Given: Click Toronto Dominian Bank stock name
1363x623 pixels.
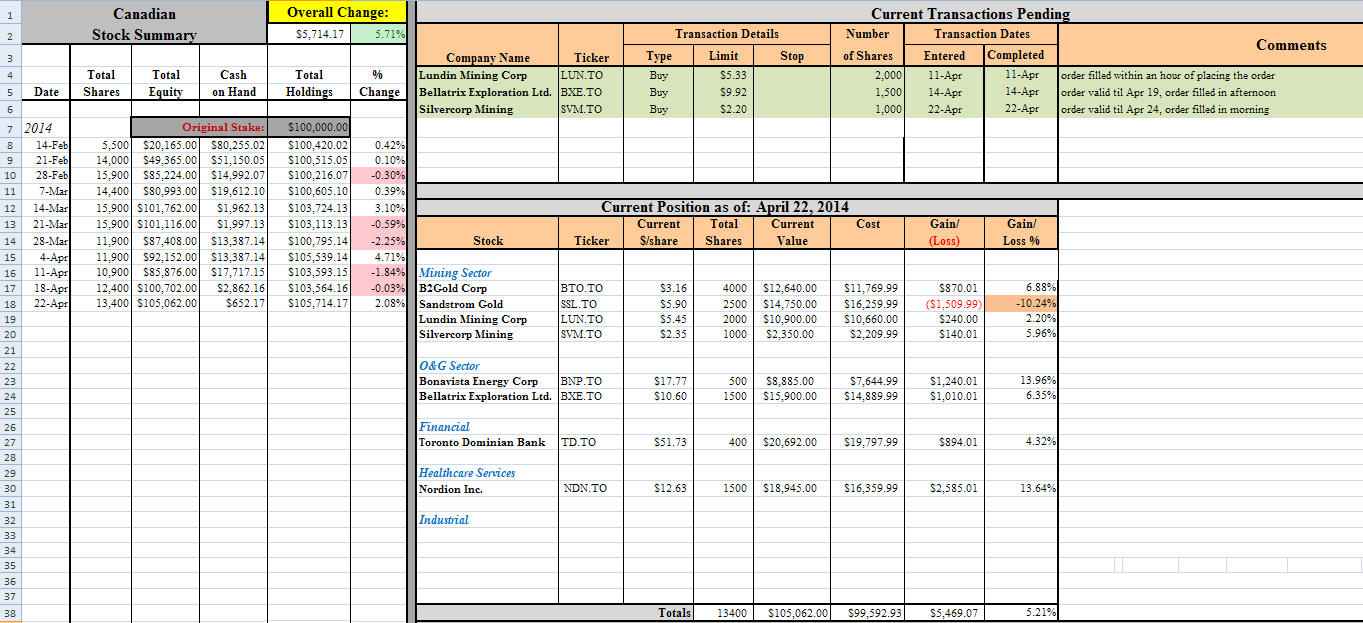Looking at the screenshot, I should pos(482,442).
